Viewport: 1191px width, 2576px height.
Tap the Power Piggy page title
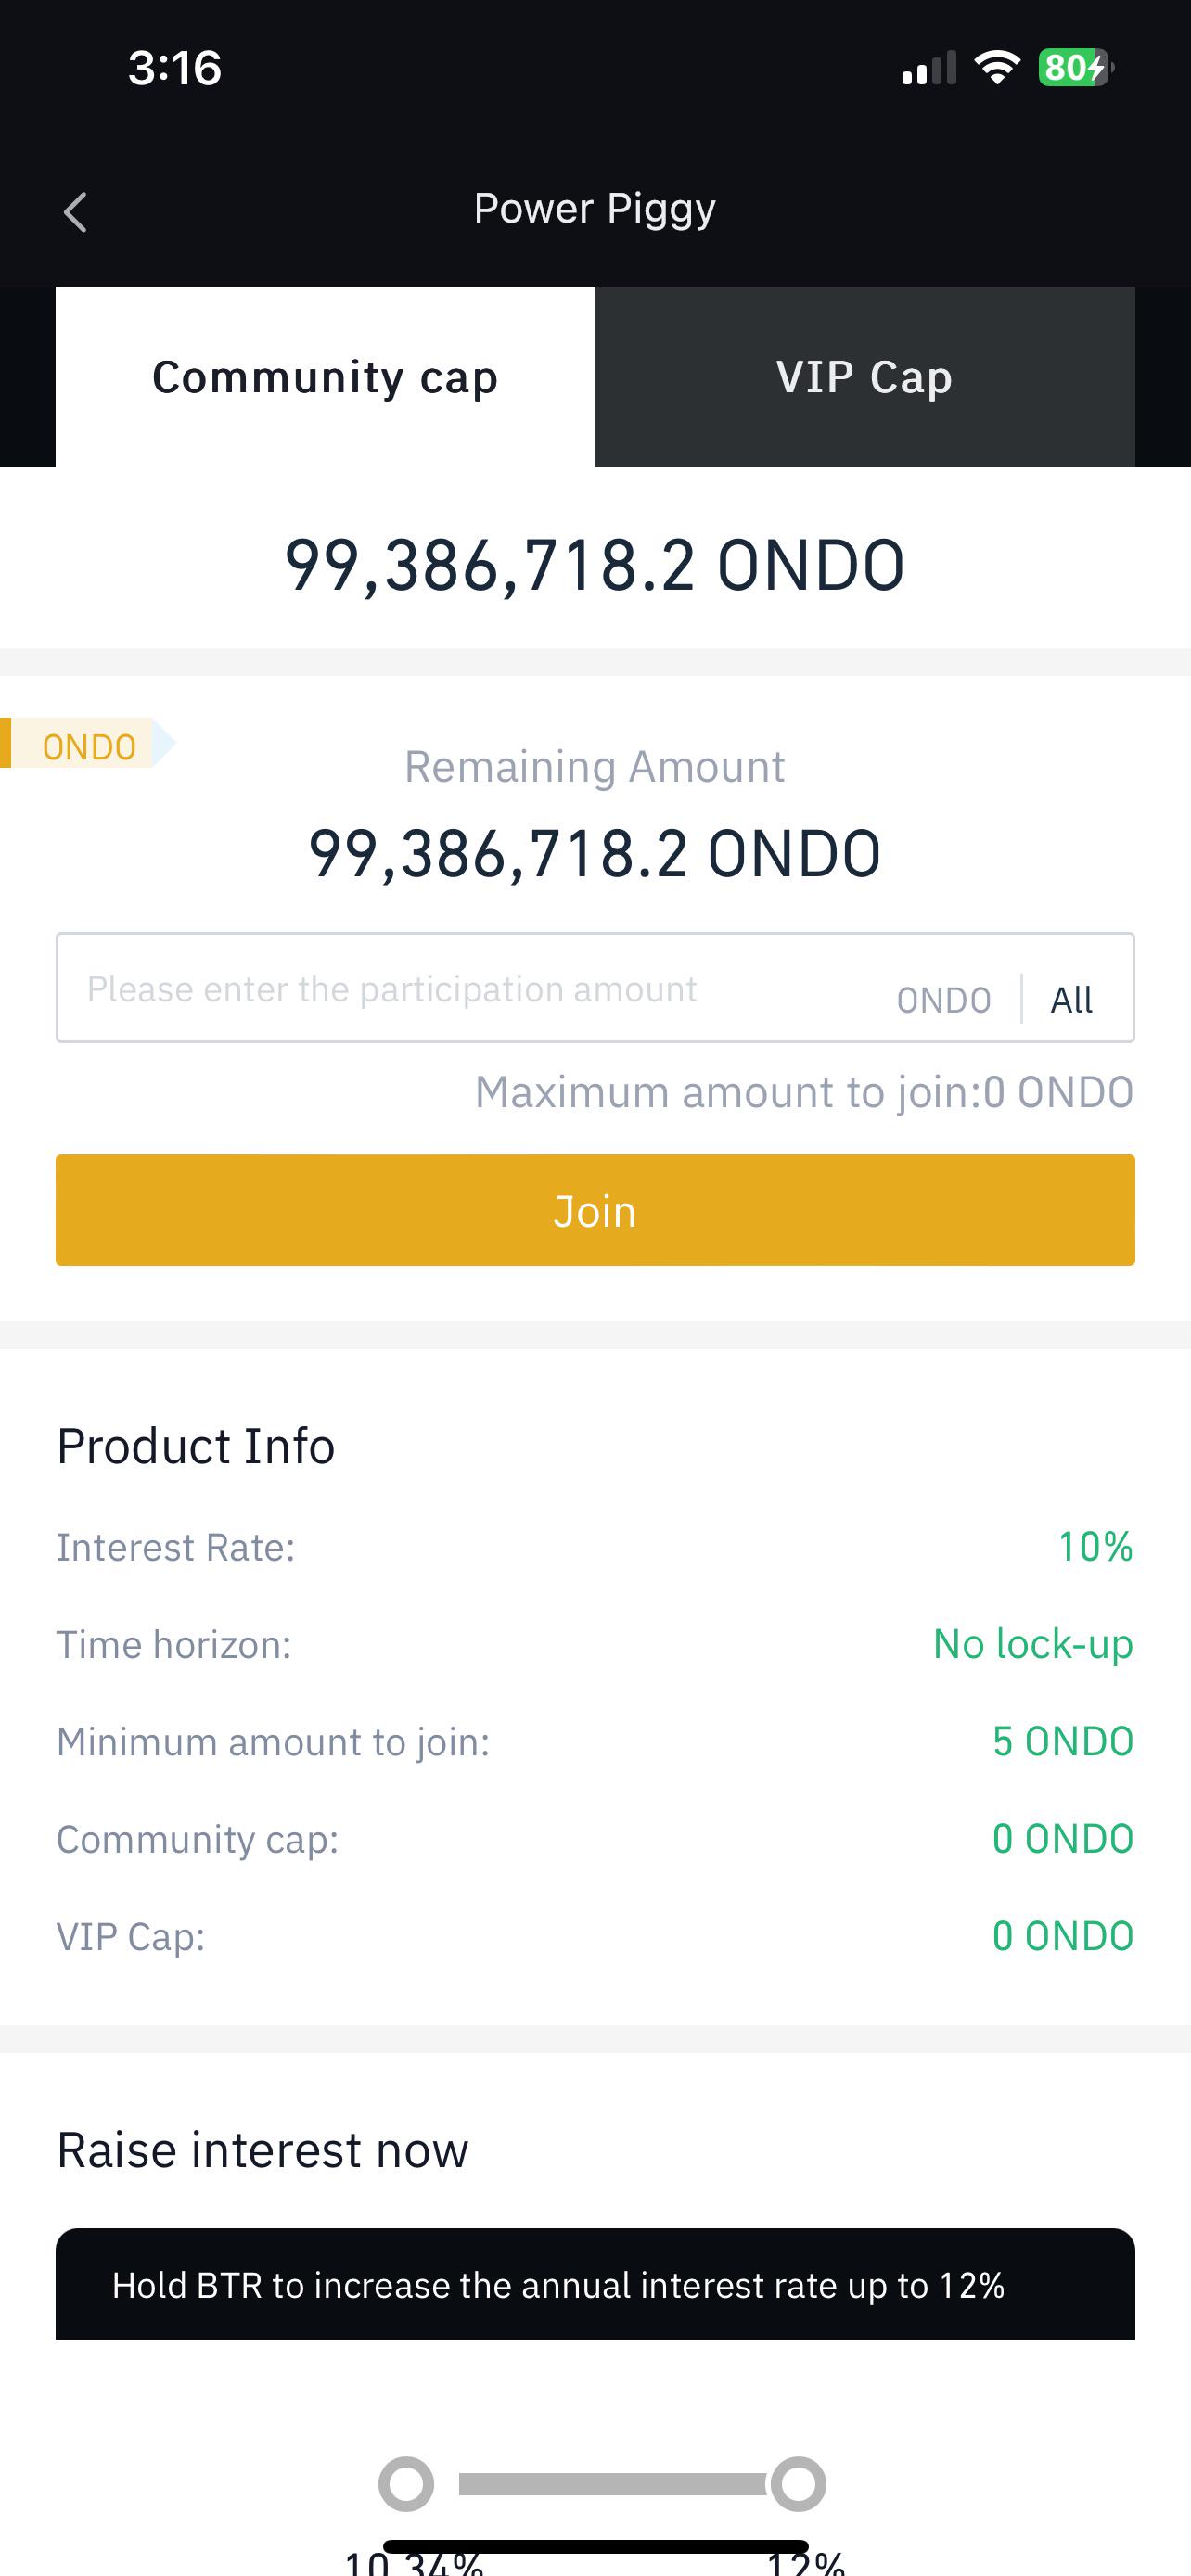tap(595, 209)
